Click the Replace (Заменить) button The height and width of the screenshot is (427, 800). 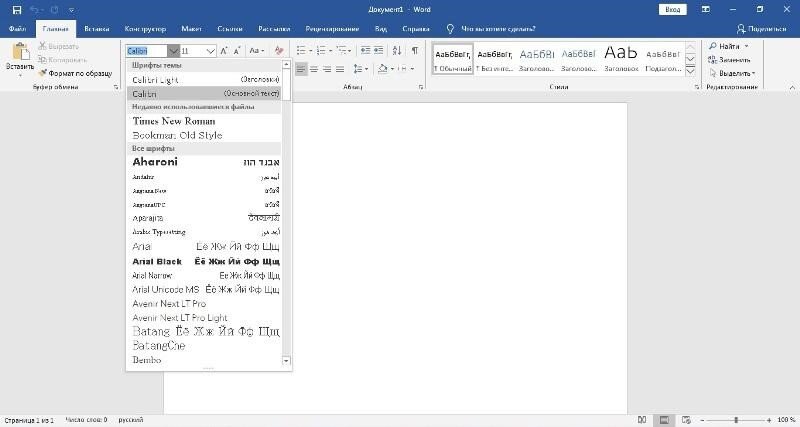729,60
